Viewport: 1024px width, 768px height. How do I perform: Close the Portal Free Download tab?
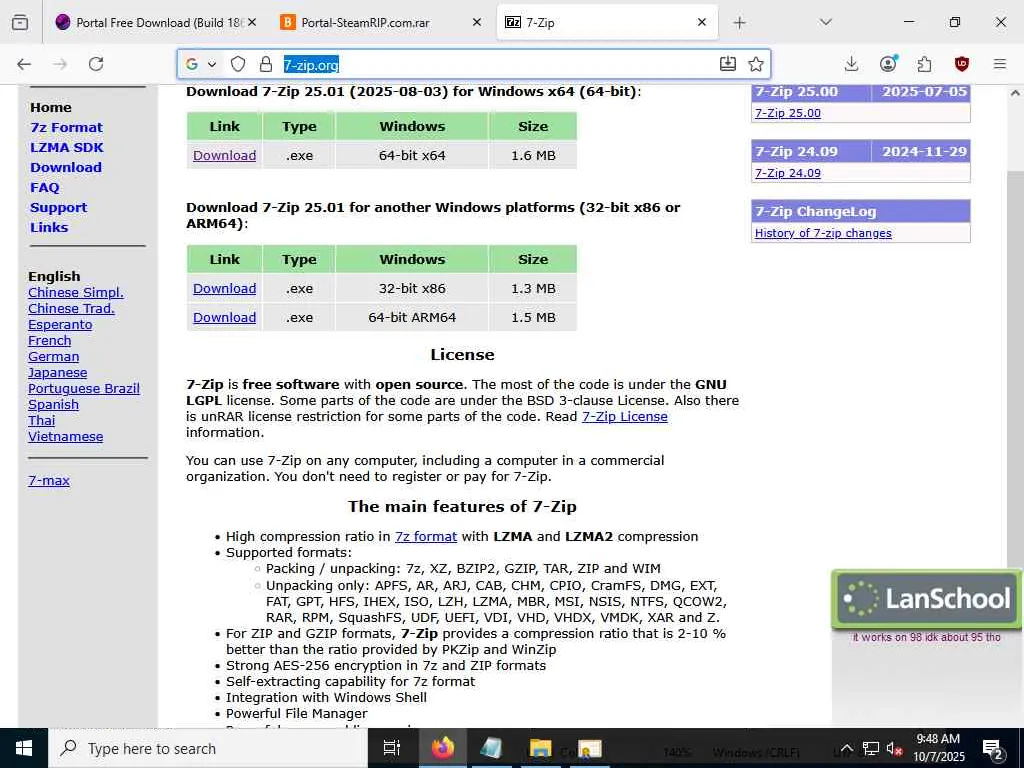(252, 22)
